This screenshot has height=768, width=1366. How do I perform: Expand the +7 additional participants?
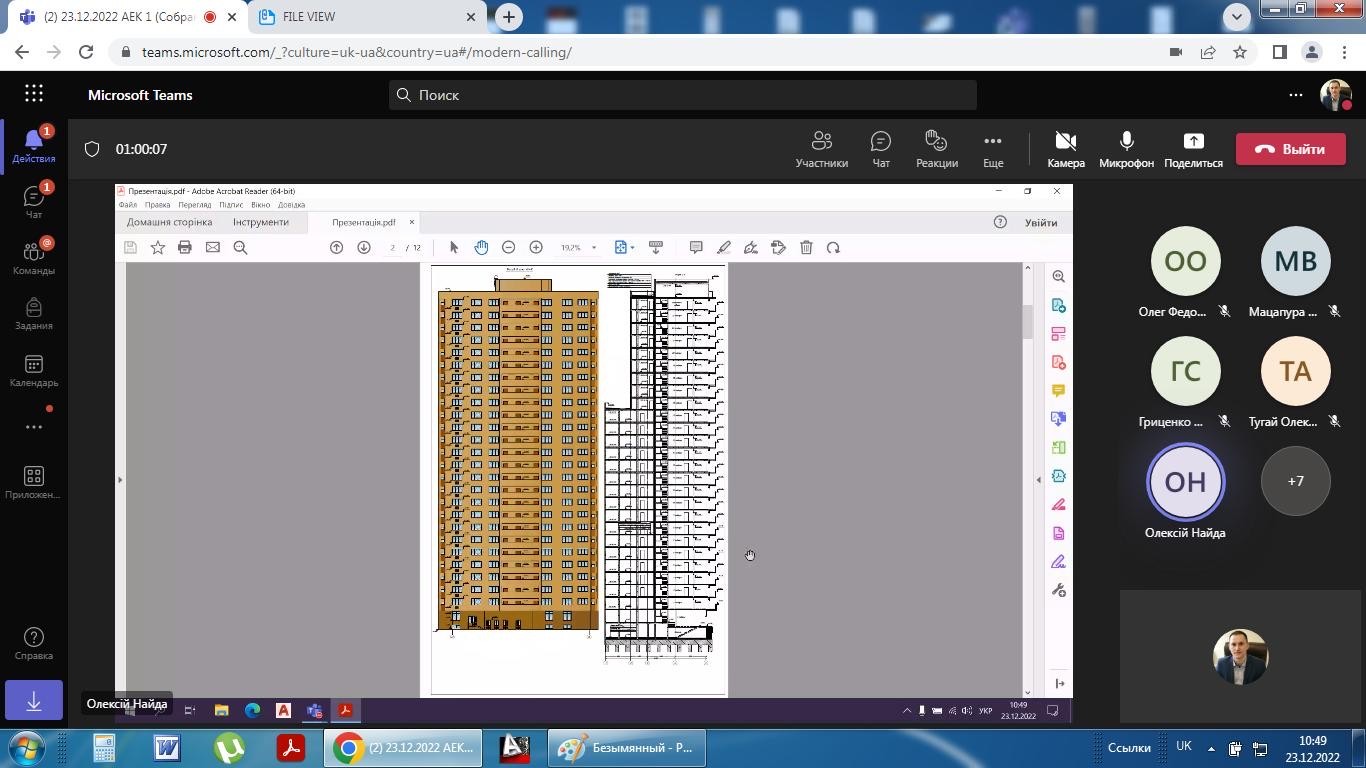pyautogui.click(x=1295, y=481)
